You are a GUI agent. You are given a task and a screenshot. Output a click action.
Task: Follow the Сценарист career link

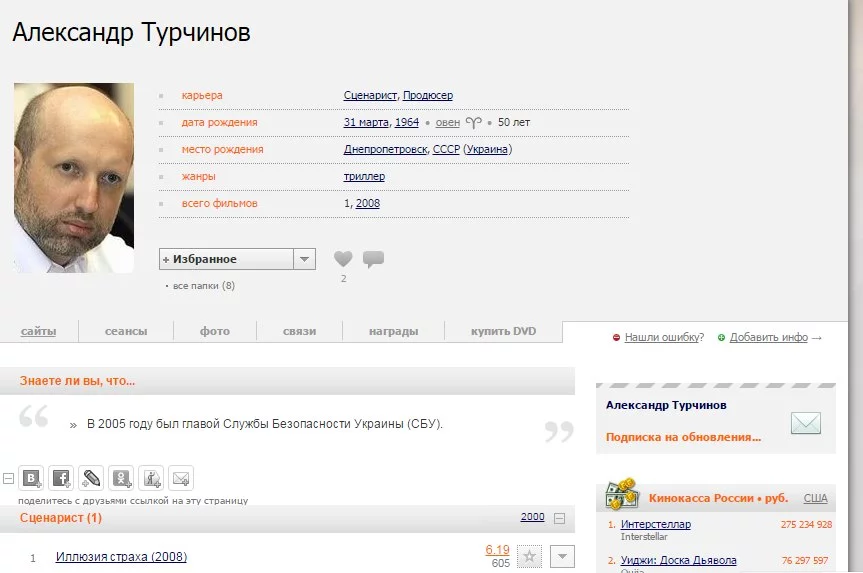click(370, 95)
